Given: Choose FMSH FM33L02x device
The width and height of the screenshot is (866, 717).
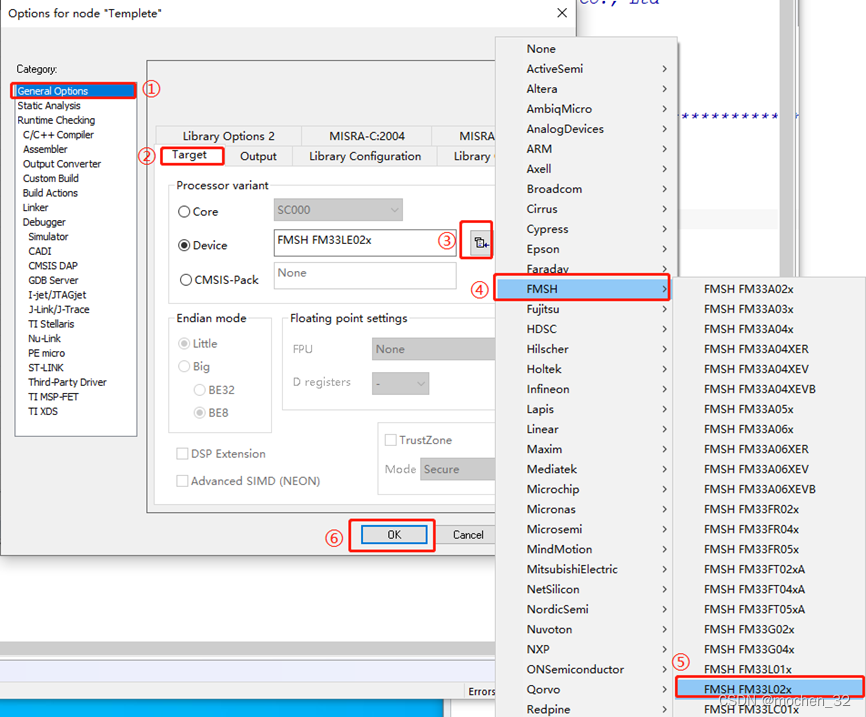Looking at the screenshot, I should click(x=769, y=689).
